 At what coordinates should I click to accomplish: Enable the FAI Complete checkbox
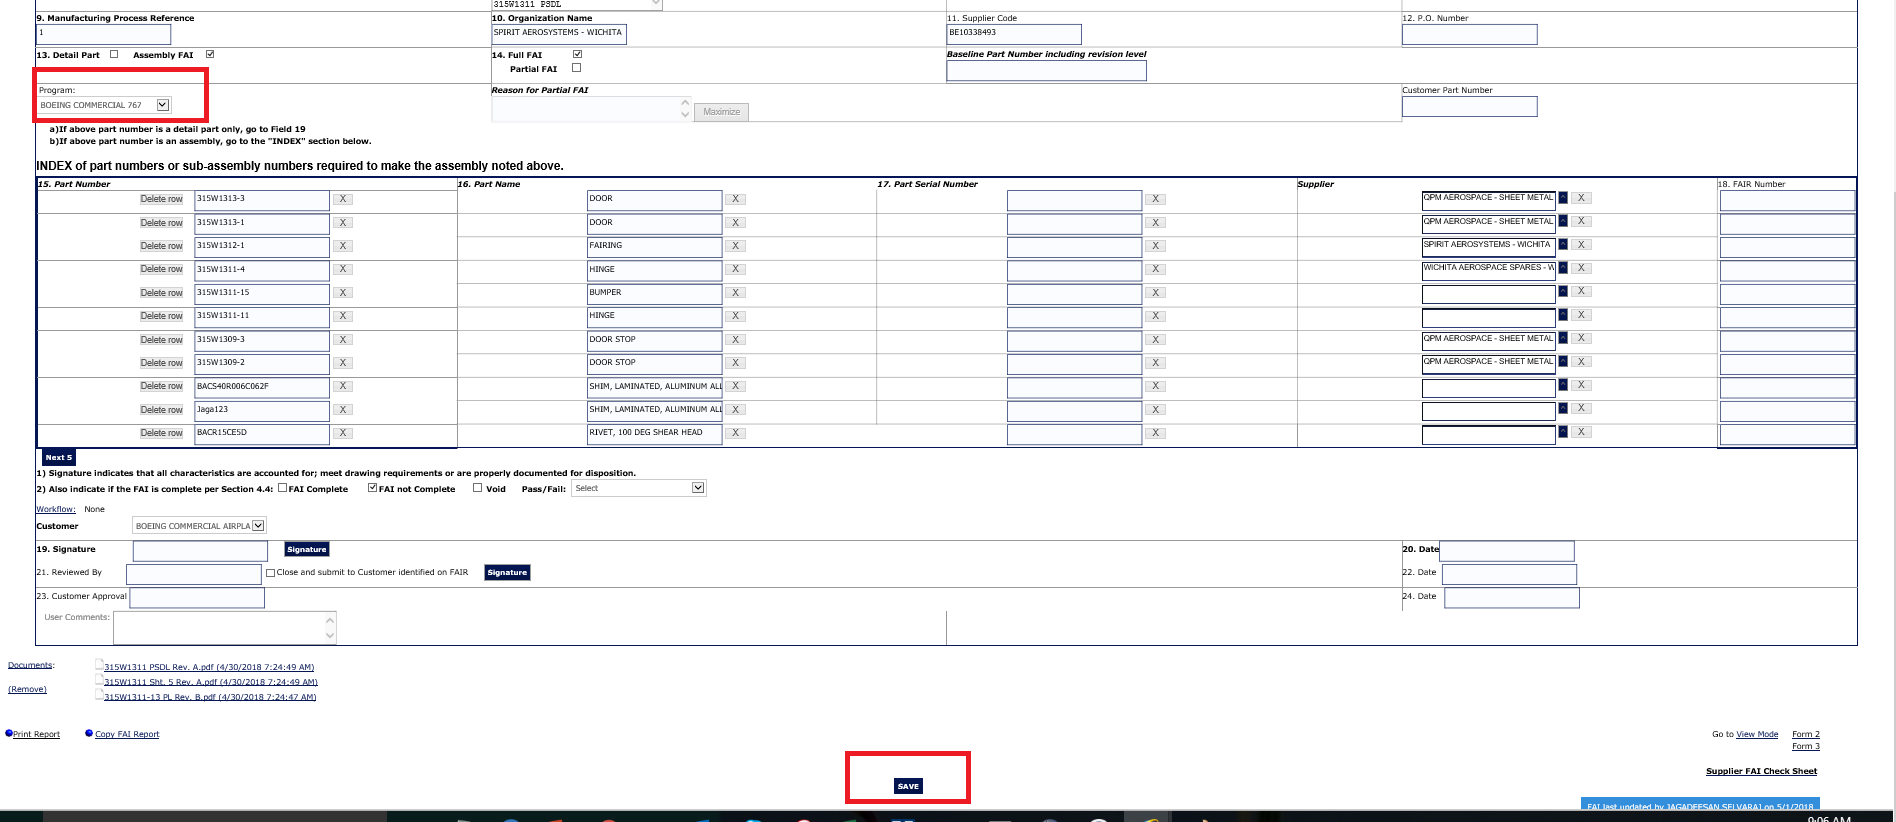click(x=282, y=488)
